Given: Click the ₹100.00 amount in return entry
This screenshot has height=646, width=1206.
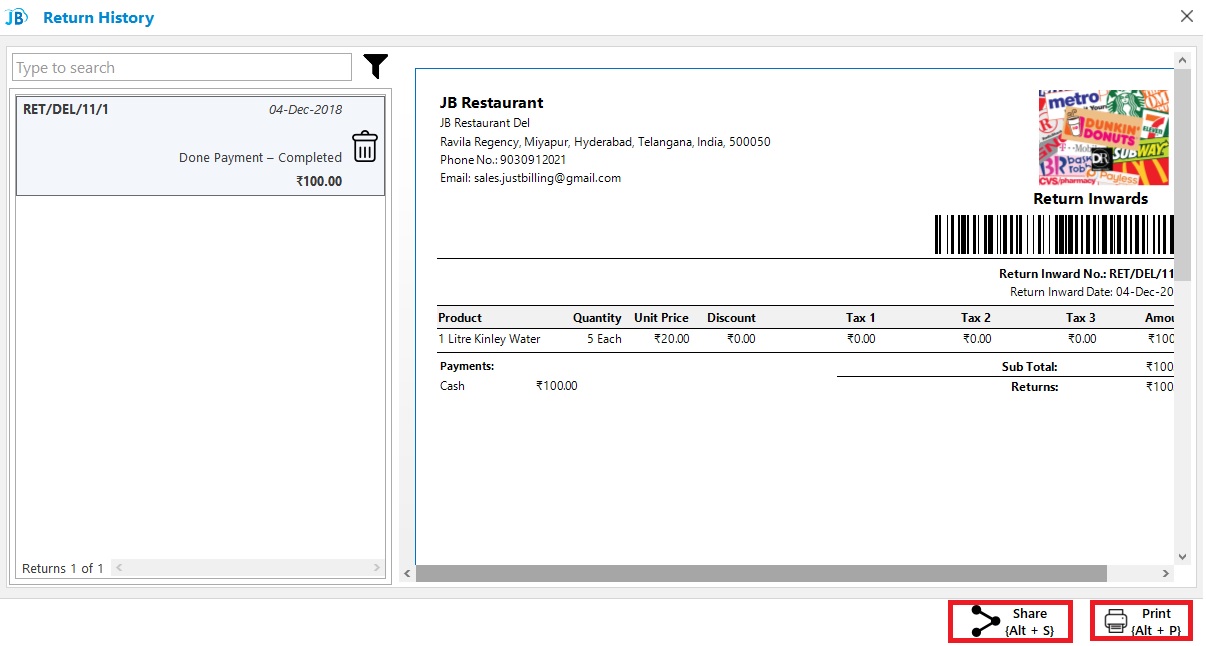Looking at the screenshot, I should 319,181.
